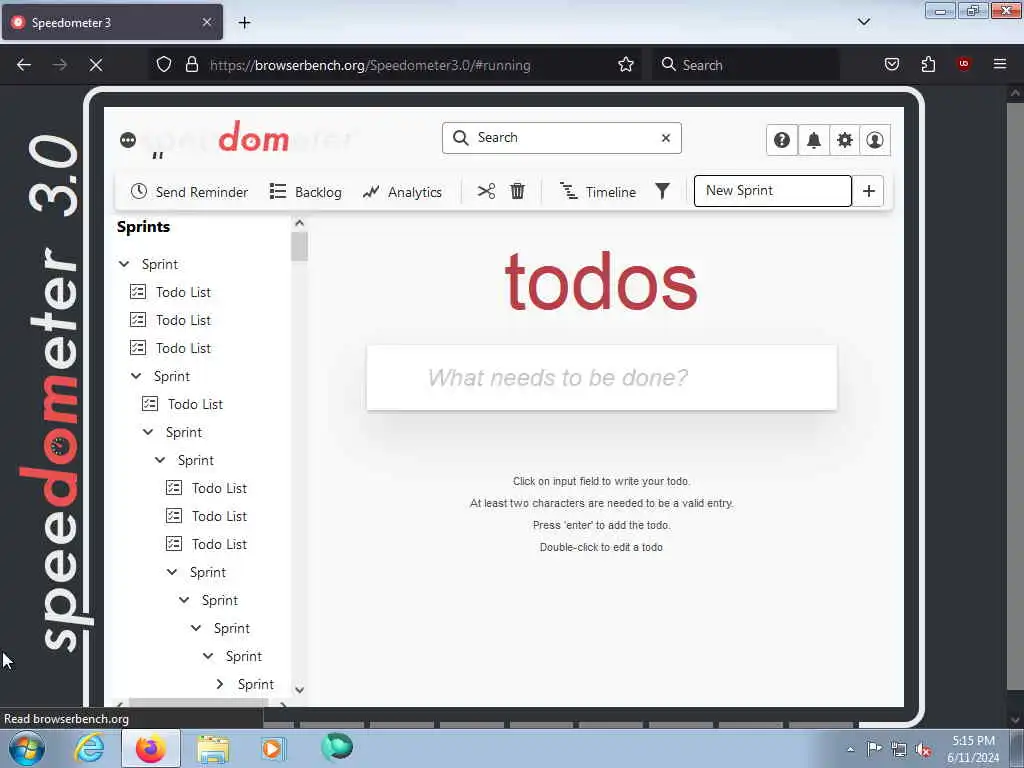Click the Backlog label

coord(318,192)
